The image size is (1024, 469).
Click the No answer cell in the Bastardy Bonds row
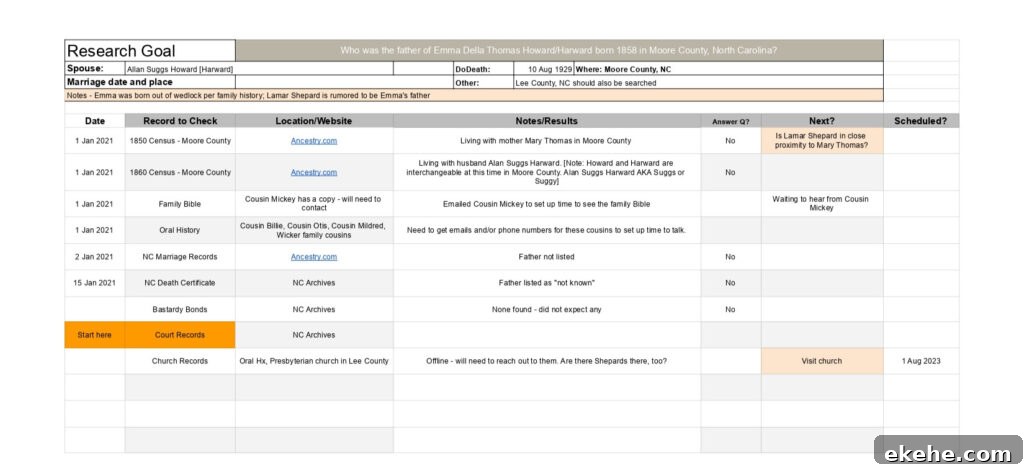pyautogui.click(x=731, y=309)
